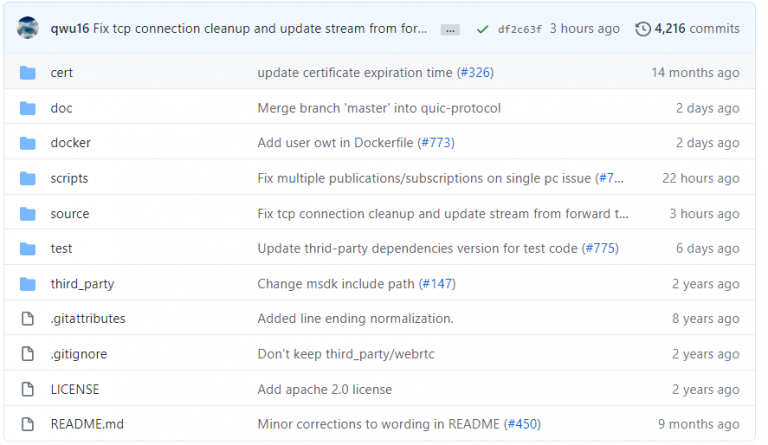Open the README.md file
The height and width of the screenshot is (445, 768).
click(84, 424)
